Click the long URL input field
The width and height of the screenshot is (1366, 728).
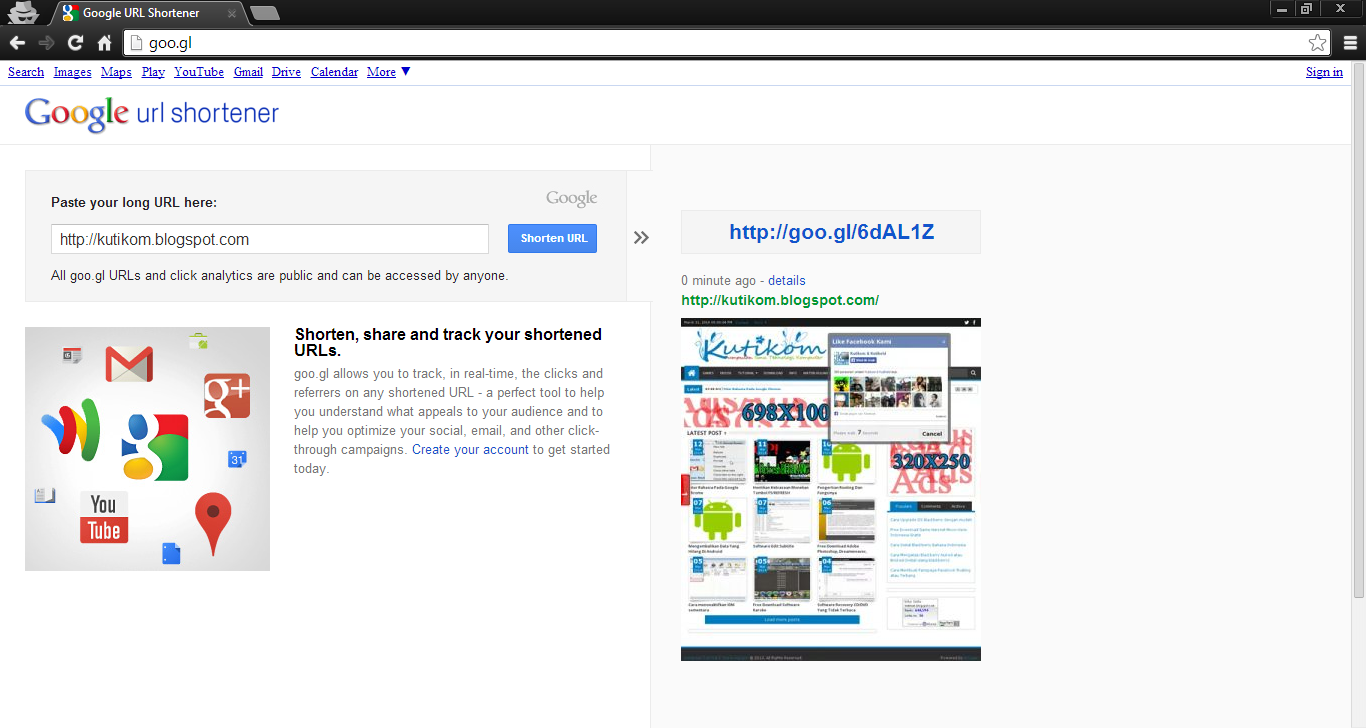point(270,239)
